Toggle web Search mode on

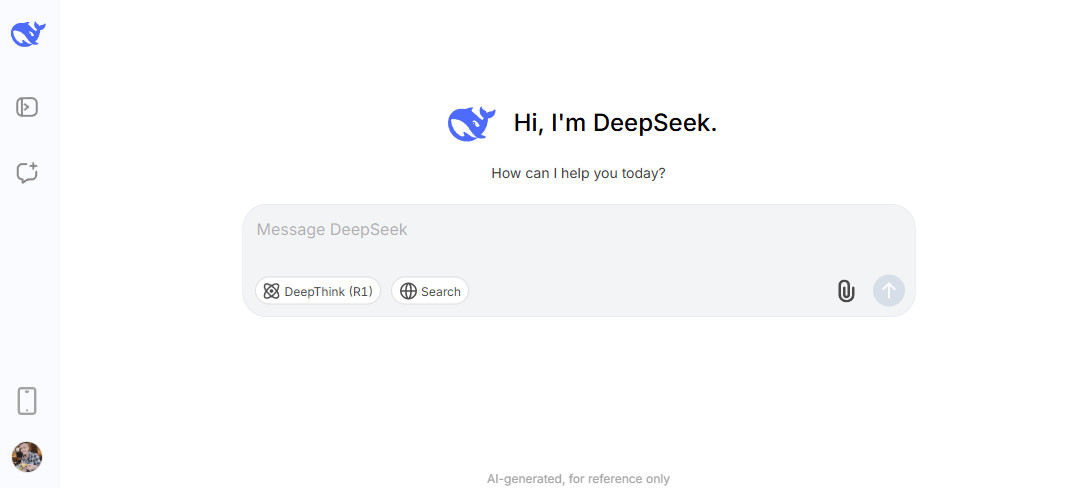click(430, 291)
